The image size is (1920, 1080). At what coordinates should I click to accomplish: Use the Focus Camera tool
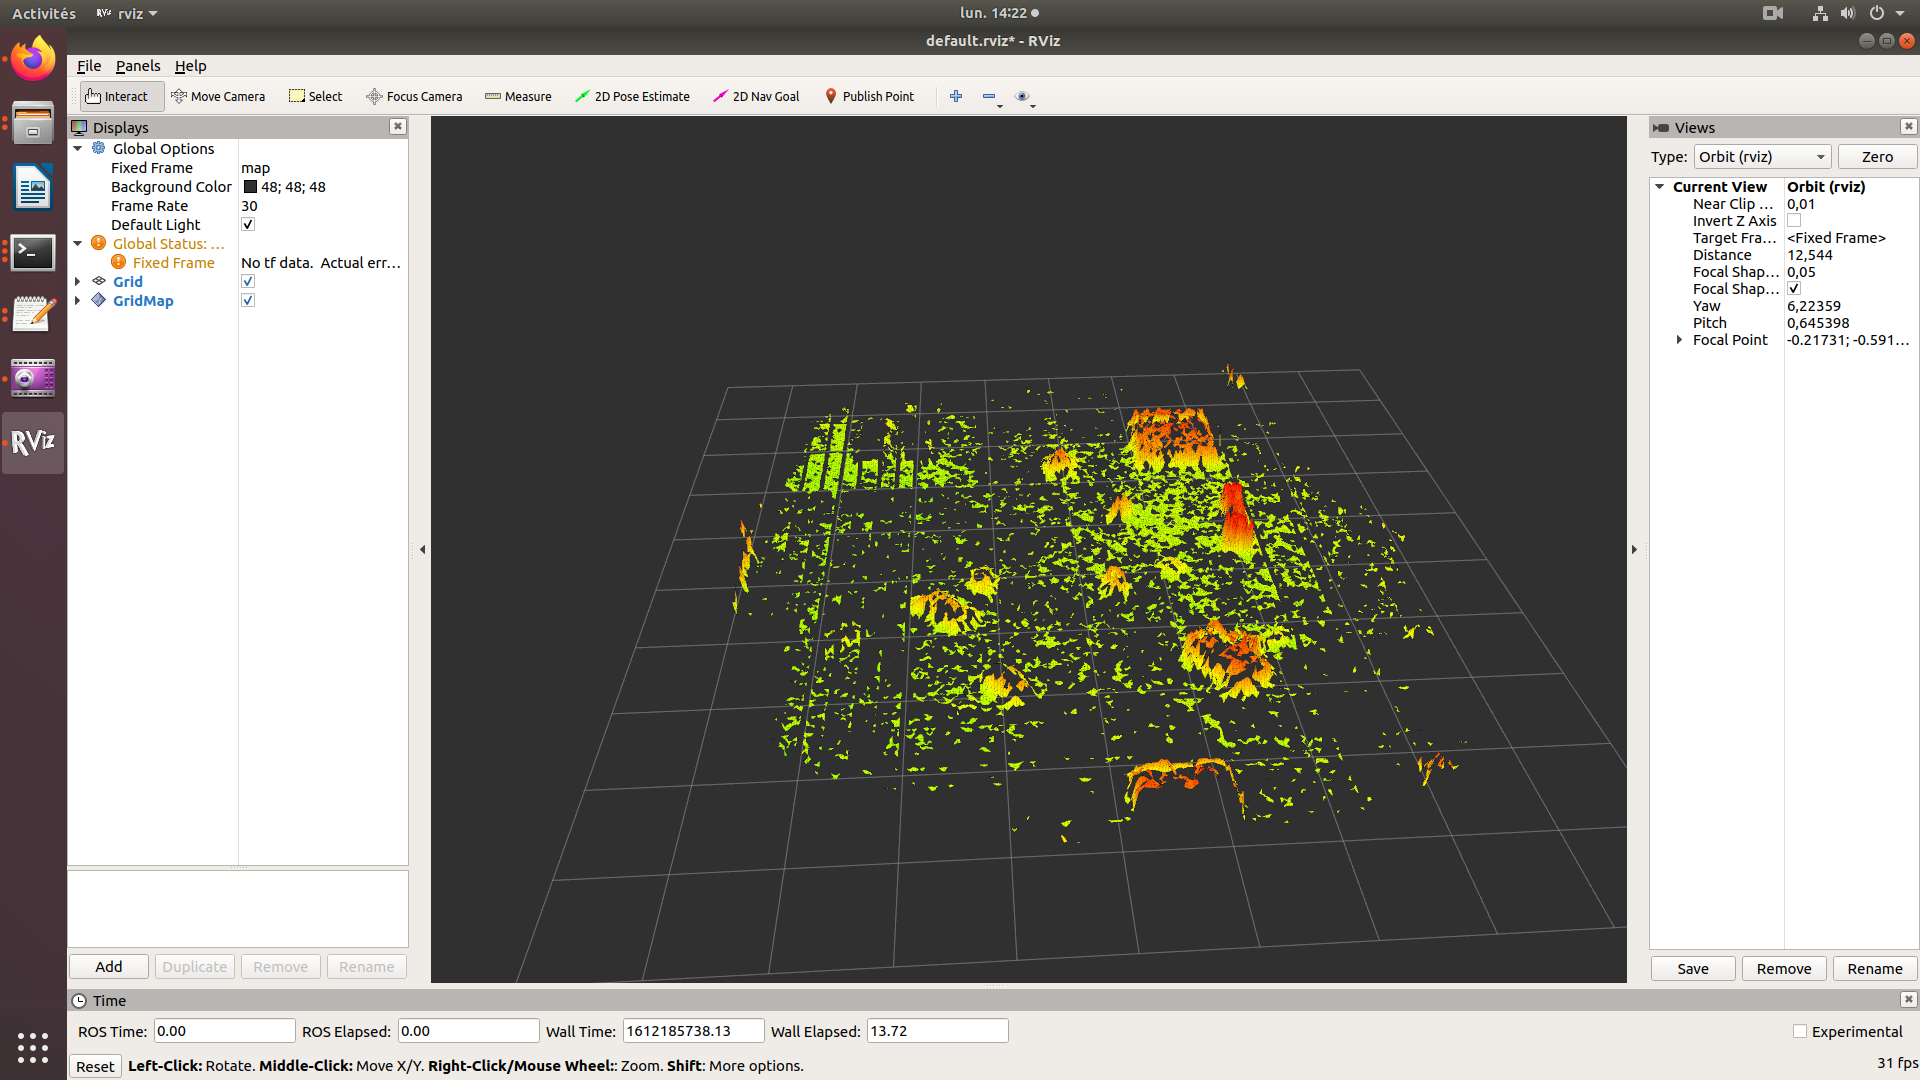414,96
